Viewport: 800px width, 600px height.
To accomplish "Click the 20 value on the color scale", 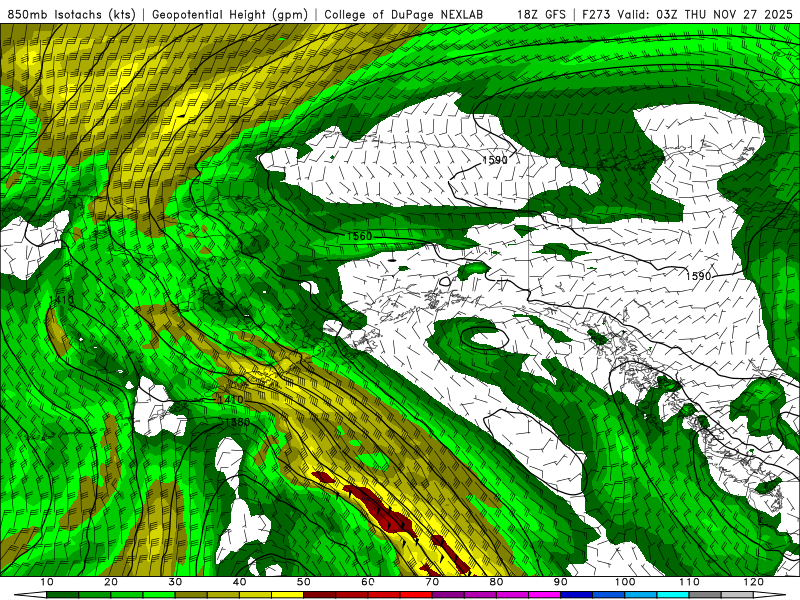I will 111,582.
